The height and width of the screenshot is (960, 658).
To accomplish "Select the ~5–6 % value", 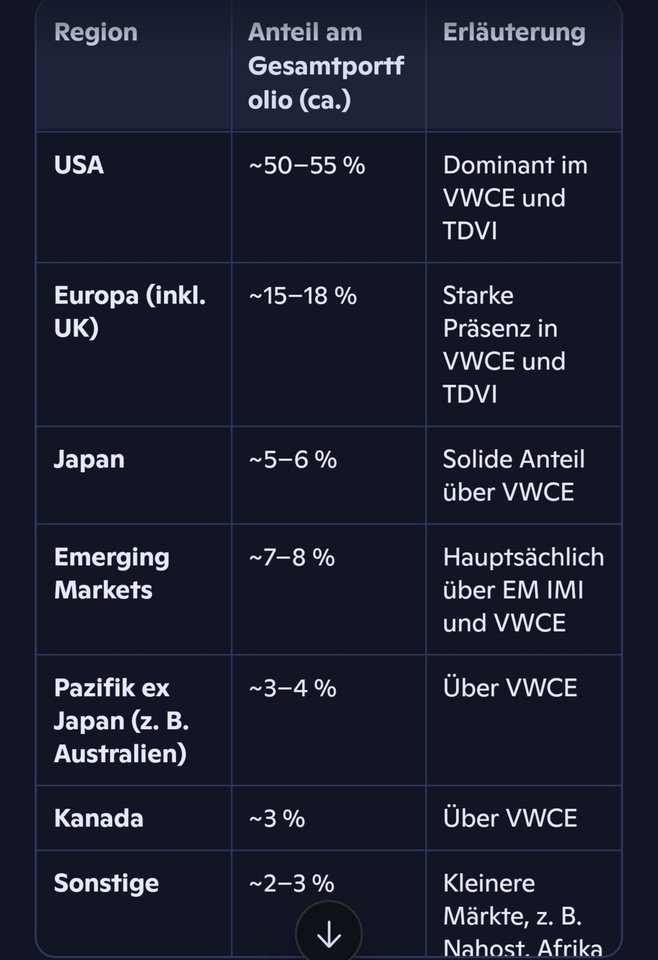I will [292, 459].
